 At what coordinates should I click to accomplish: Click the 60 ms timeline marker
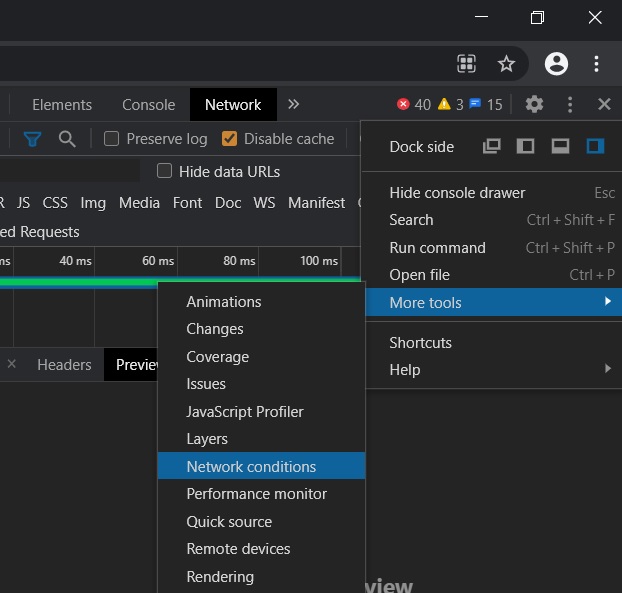click(x=157, y=260)
